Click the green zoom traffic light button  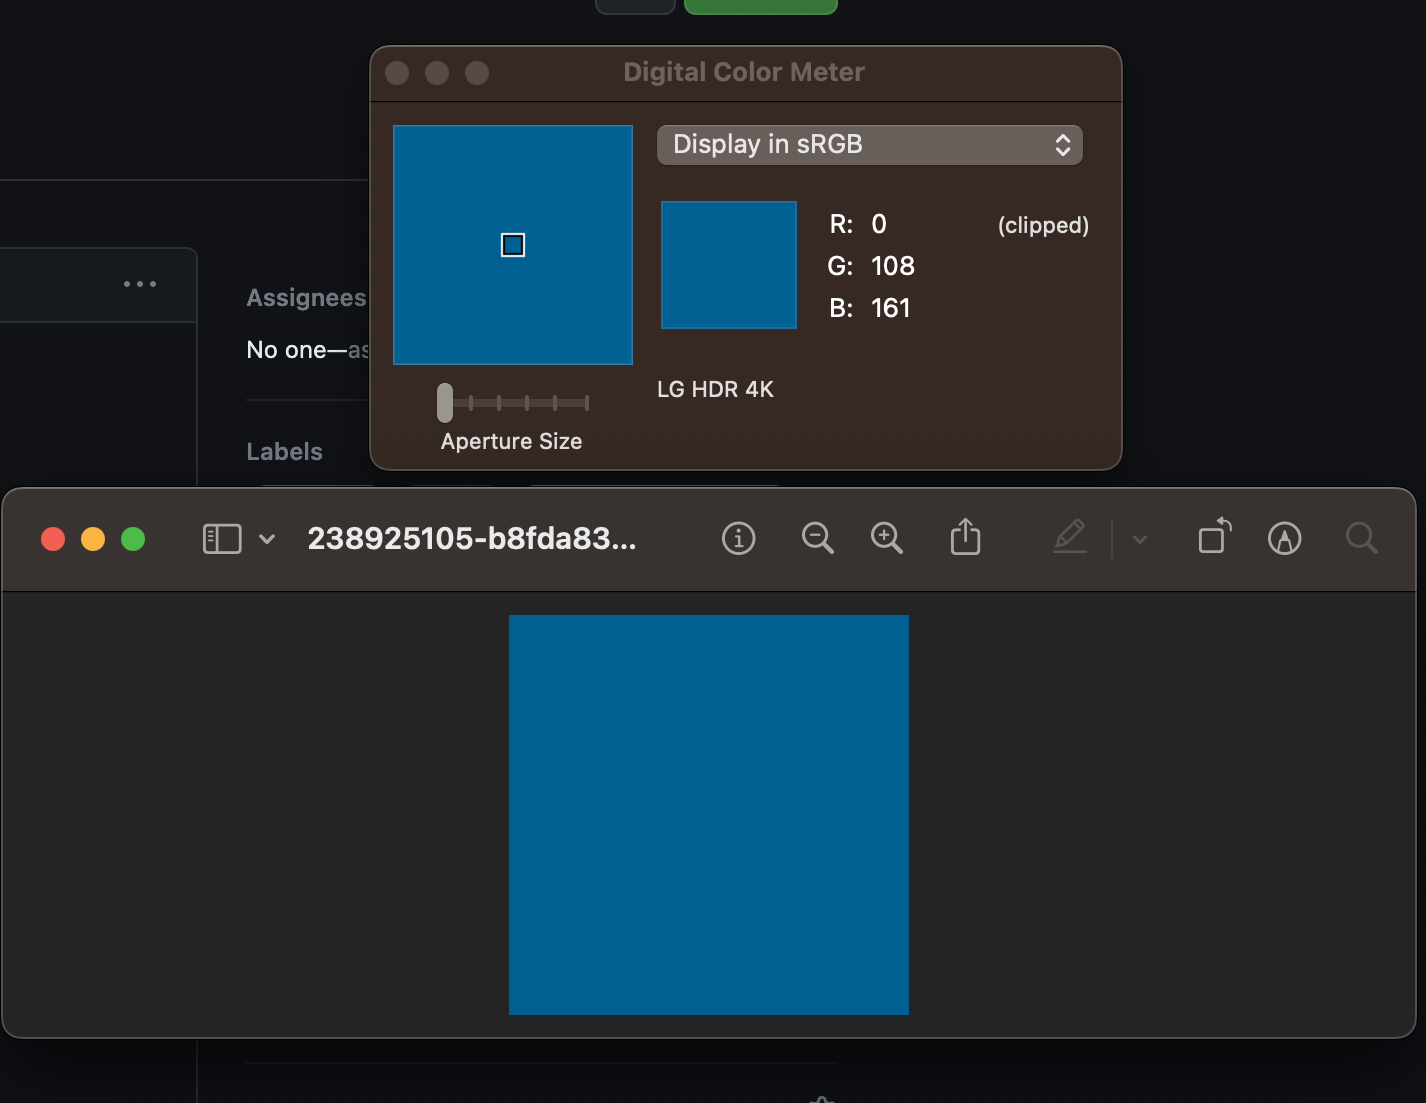pos(133,539)
